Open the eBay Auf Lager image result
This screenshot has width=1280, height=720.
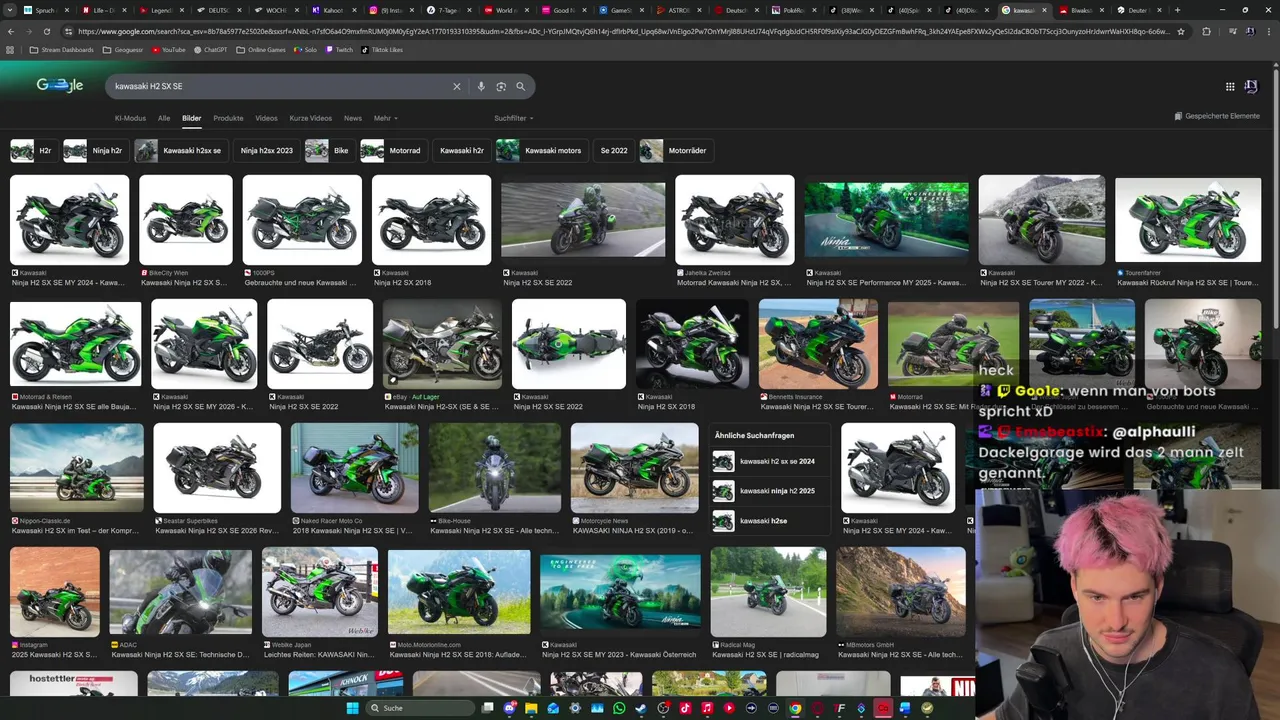tap(442, 344)
